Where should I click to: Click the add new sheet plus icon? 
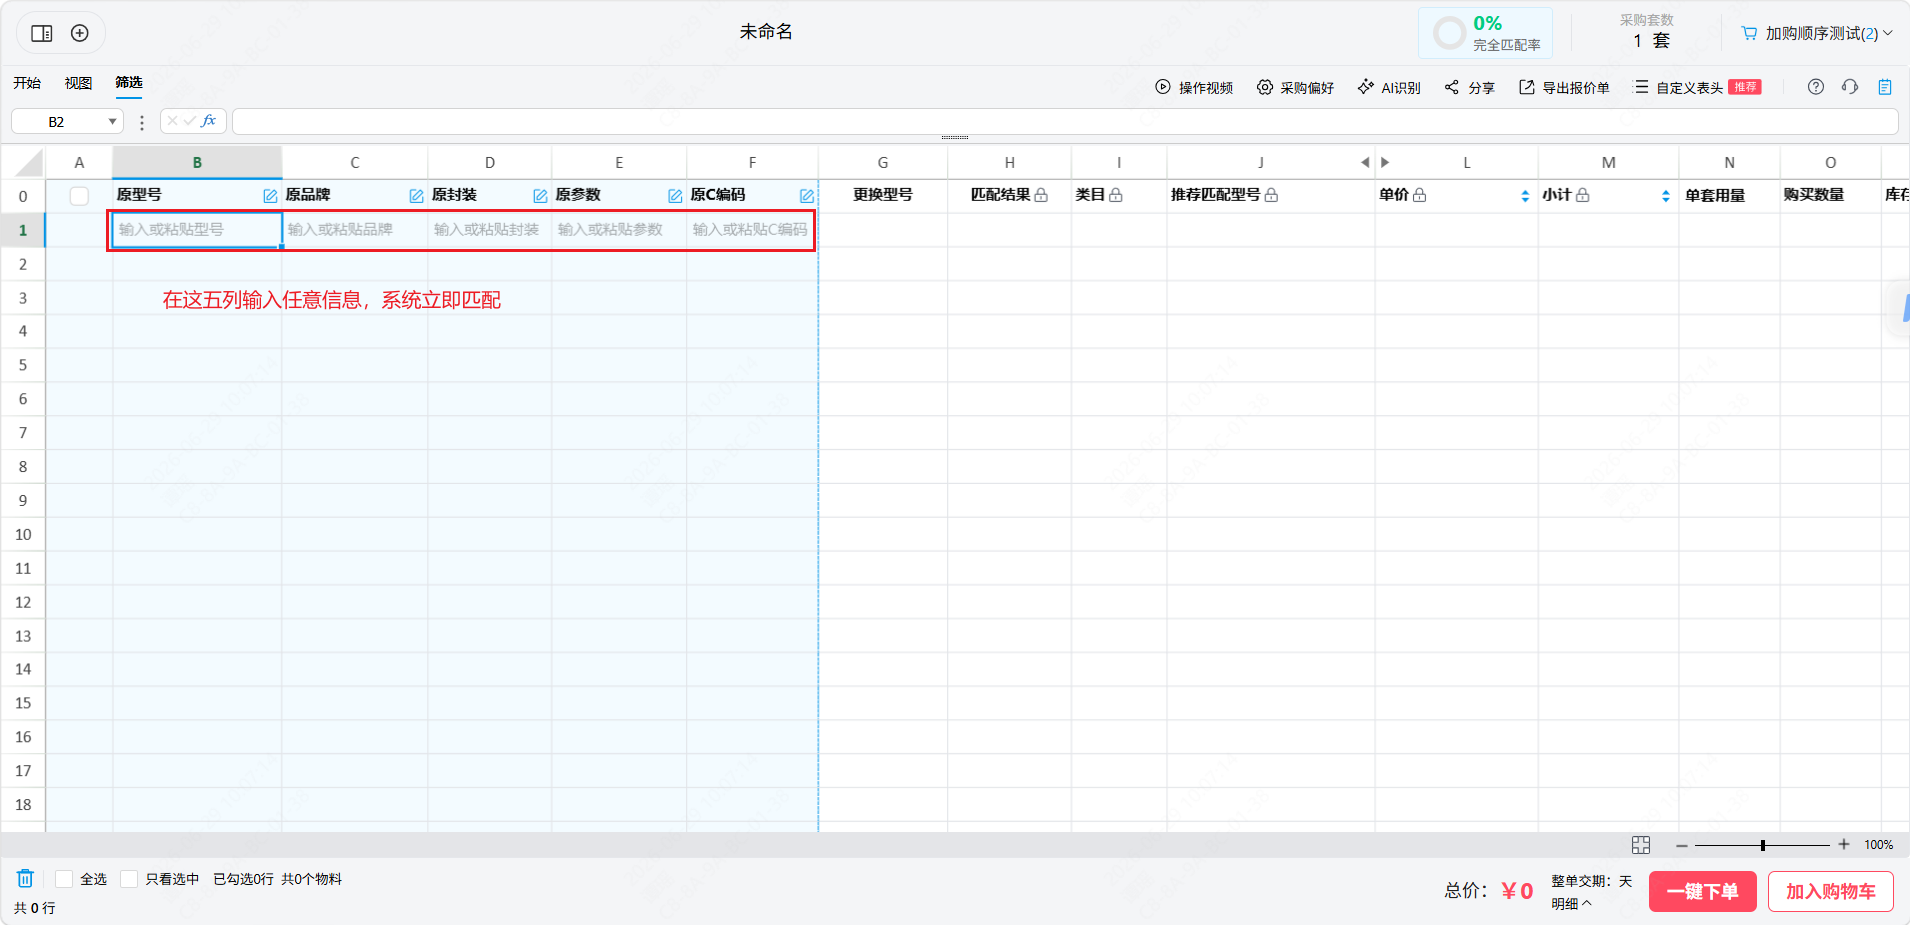click(x=80, y=33)
